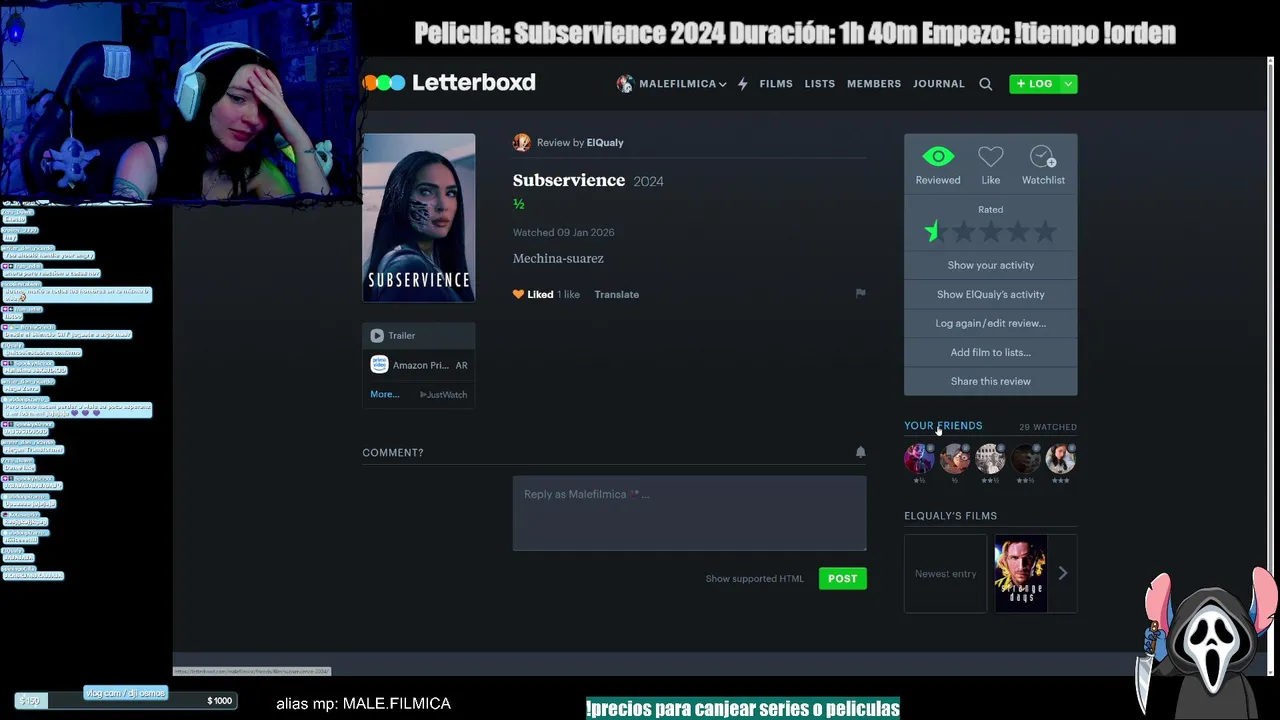Click Show ElQualy's activity

(991, 294)
